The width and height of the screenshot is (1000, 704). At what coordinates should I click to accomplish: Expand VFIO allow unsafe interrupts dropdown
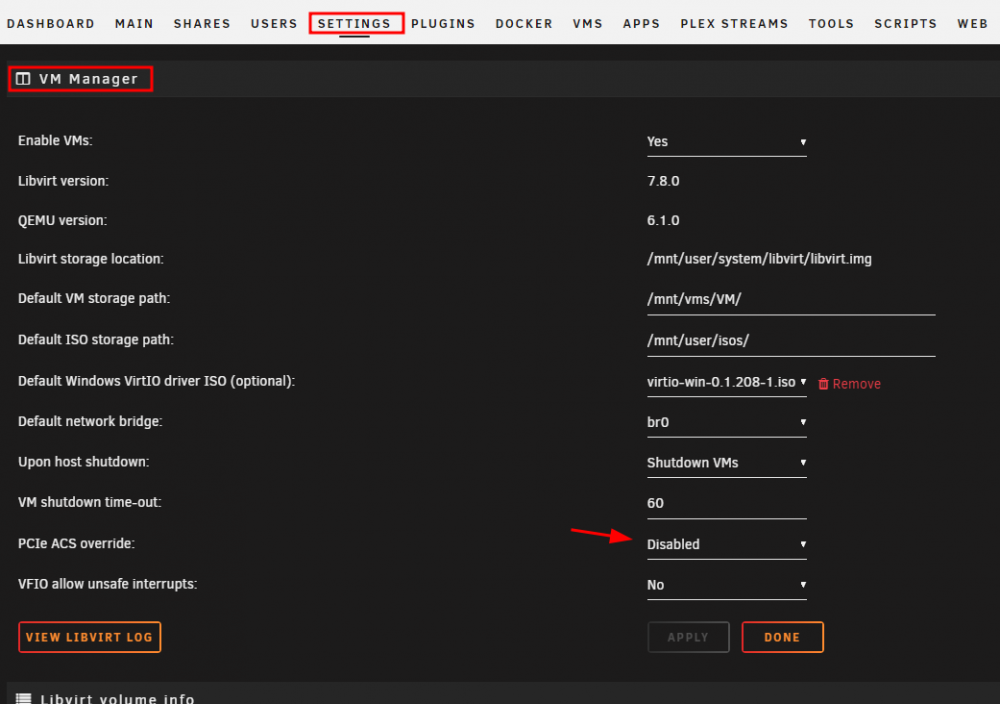click(726, 585)
